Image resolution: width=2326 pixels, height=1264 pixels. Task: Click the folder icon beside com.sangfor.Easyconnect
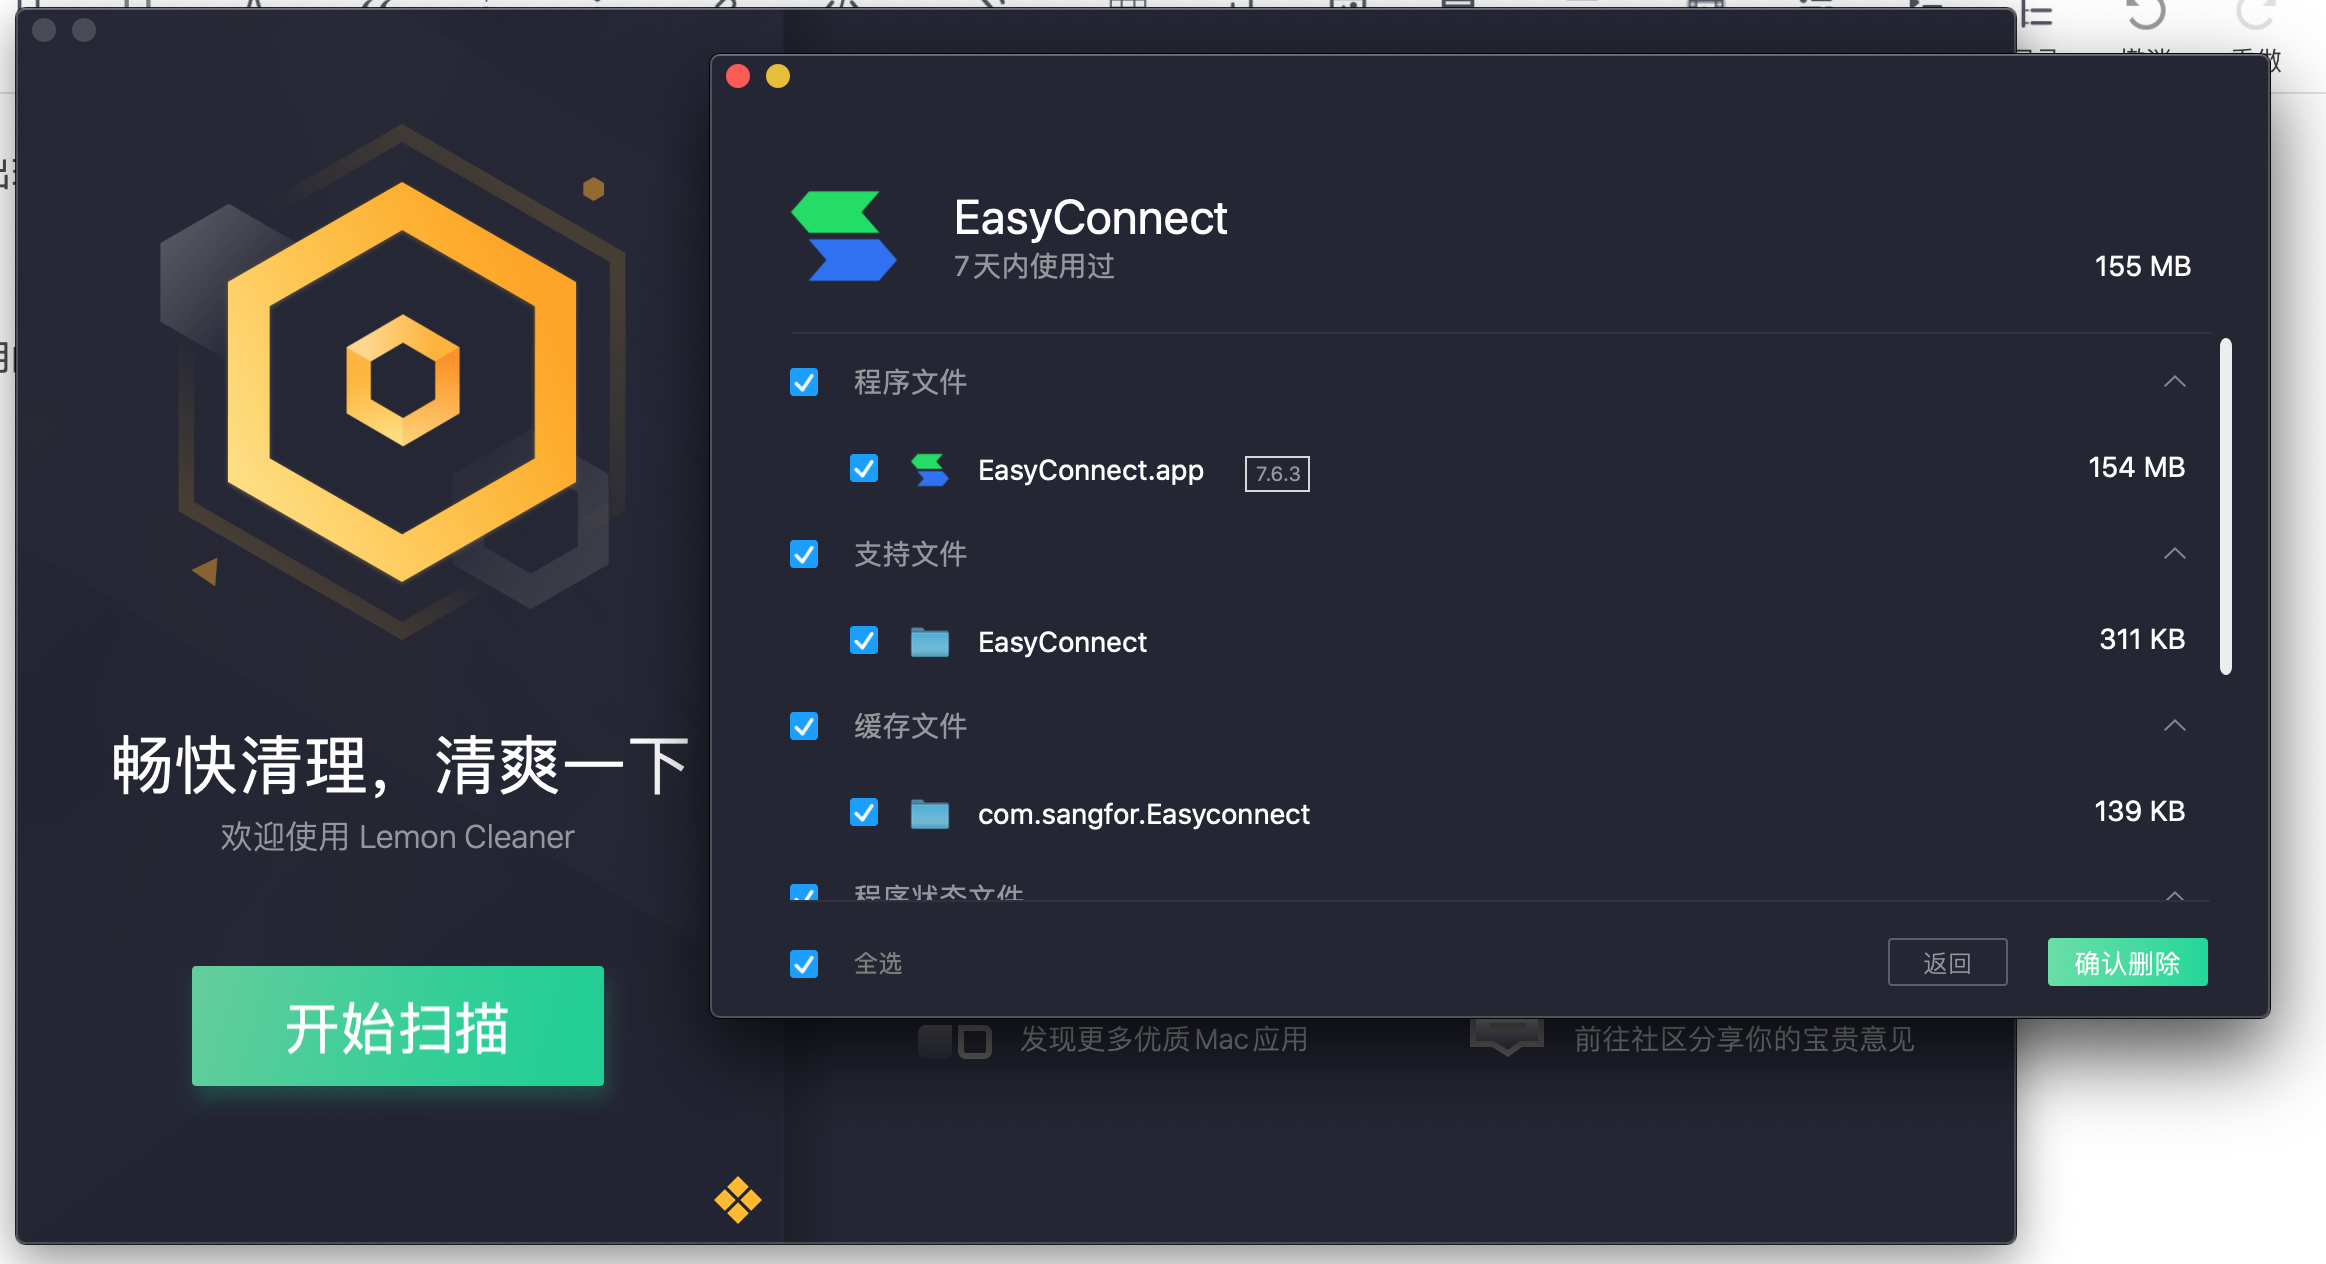929,813
